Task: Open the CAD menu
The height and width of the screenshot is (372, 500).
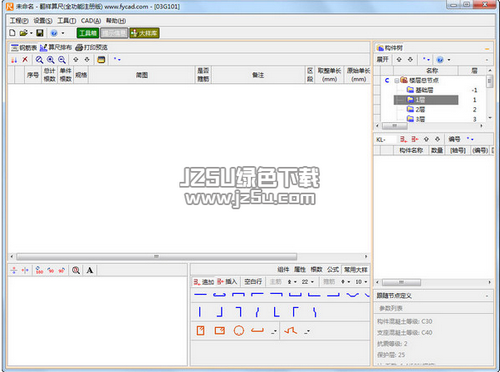Action: coord(91,21)
